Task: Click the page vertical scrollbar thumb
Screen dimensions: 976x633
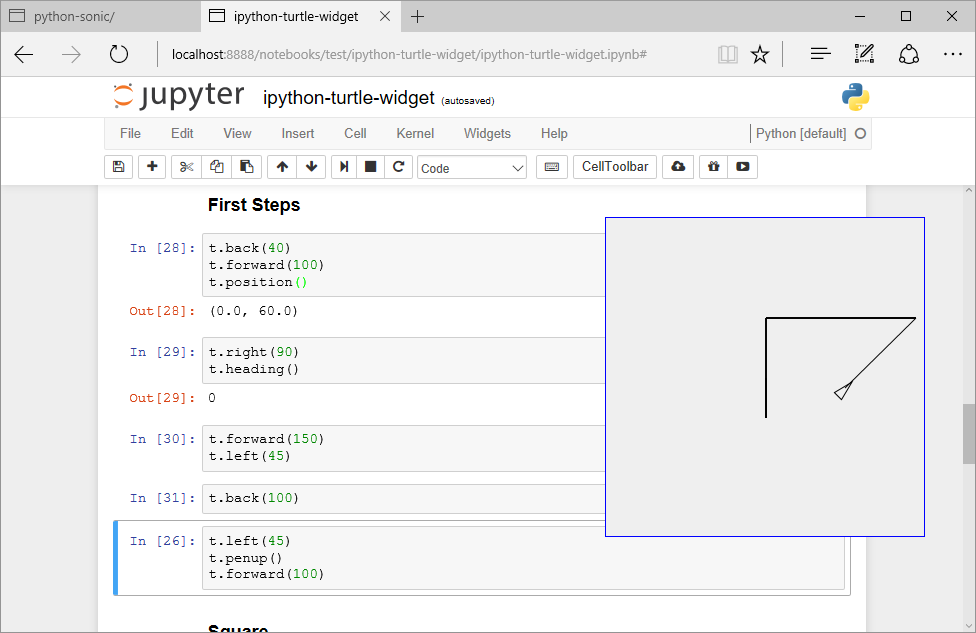Action: point(969,434)
